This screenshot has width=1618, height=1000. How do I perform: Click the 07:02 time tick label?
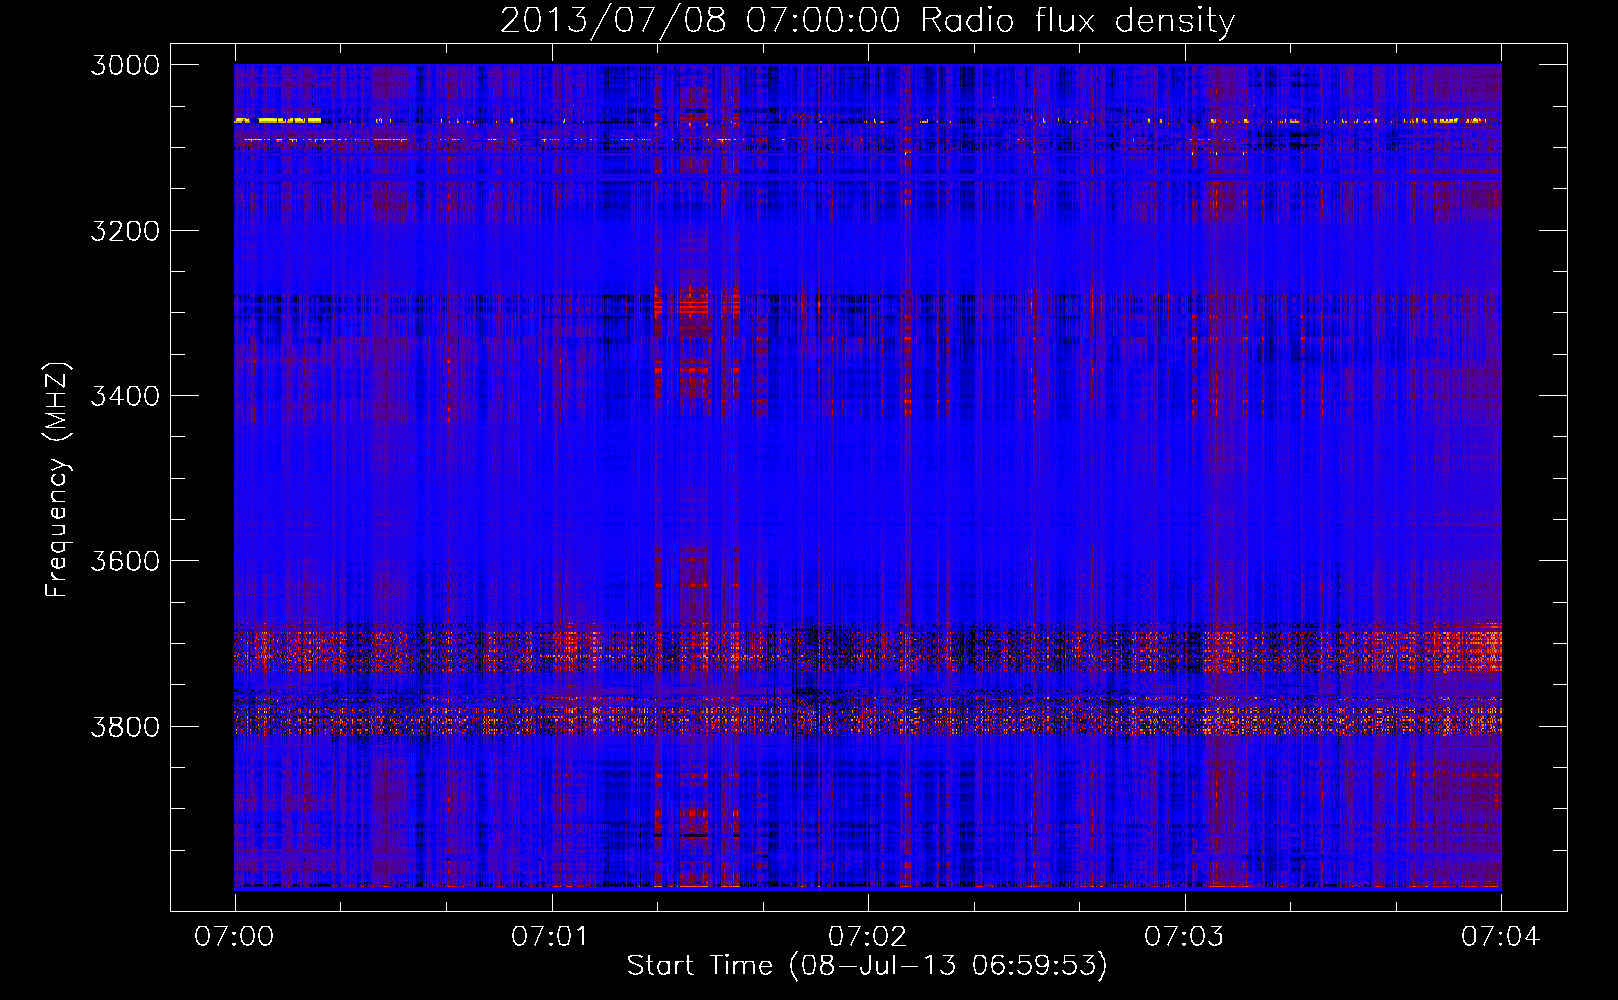click(x=868, y=936)
